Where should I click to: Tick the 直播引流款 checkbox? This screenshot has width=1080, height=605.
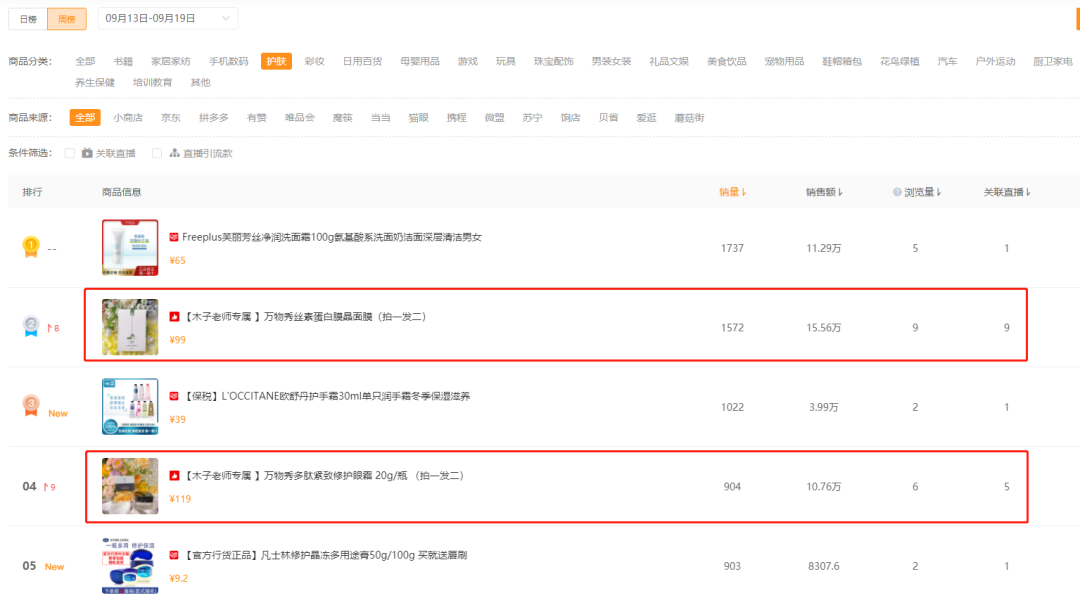coord(157,153)
